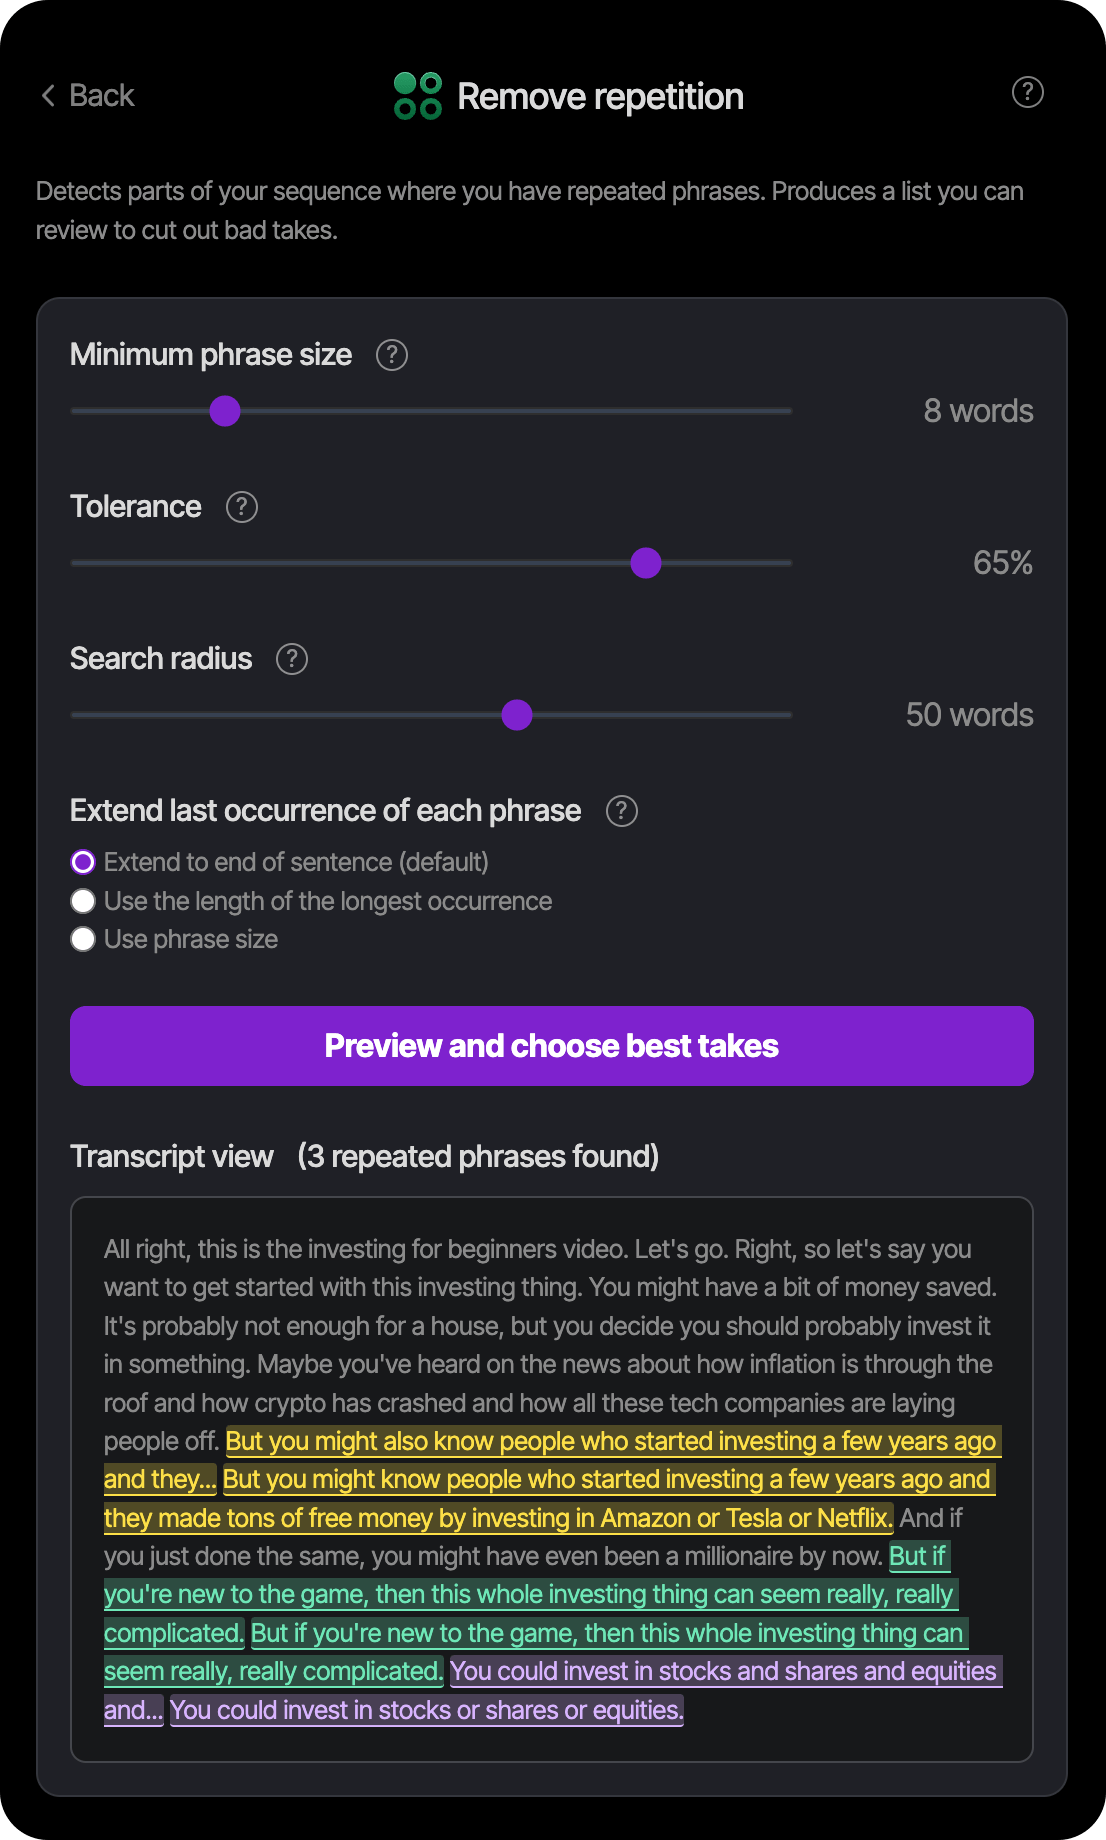Click the Search radius slider handle
Screen dimensions: 1106x1840
click(516, 715)
